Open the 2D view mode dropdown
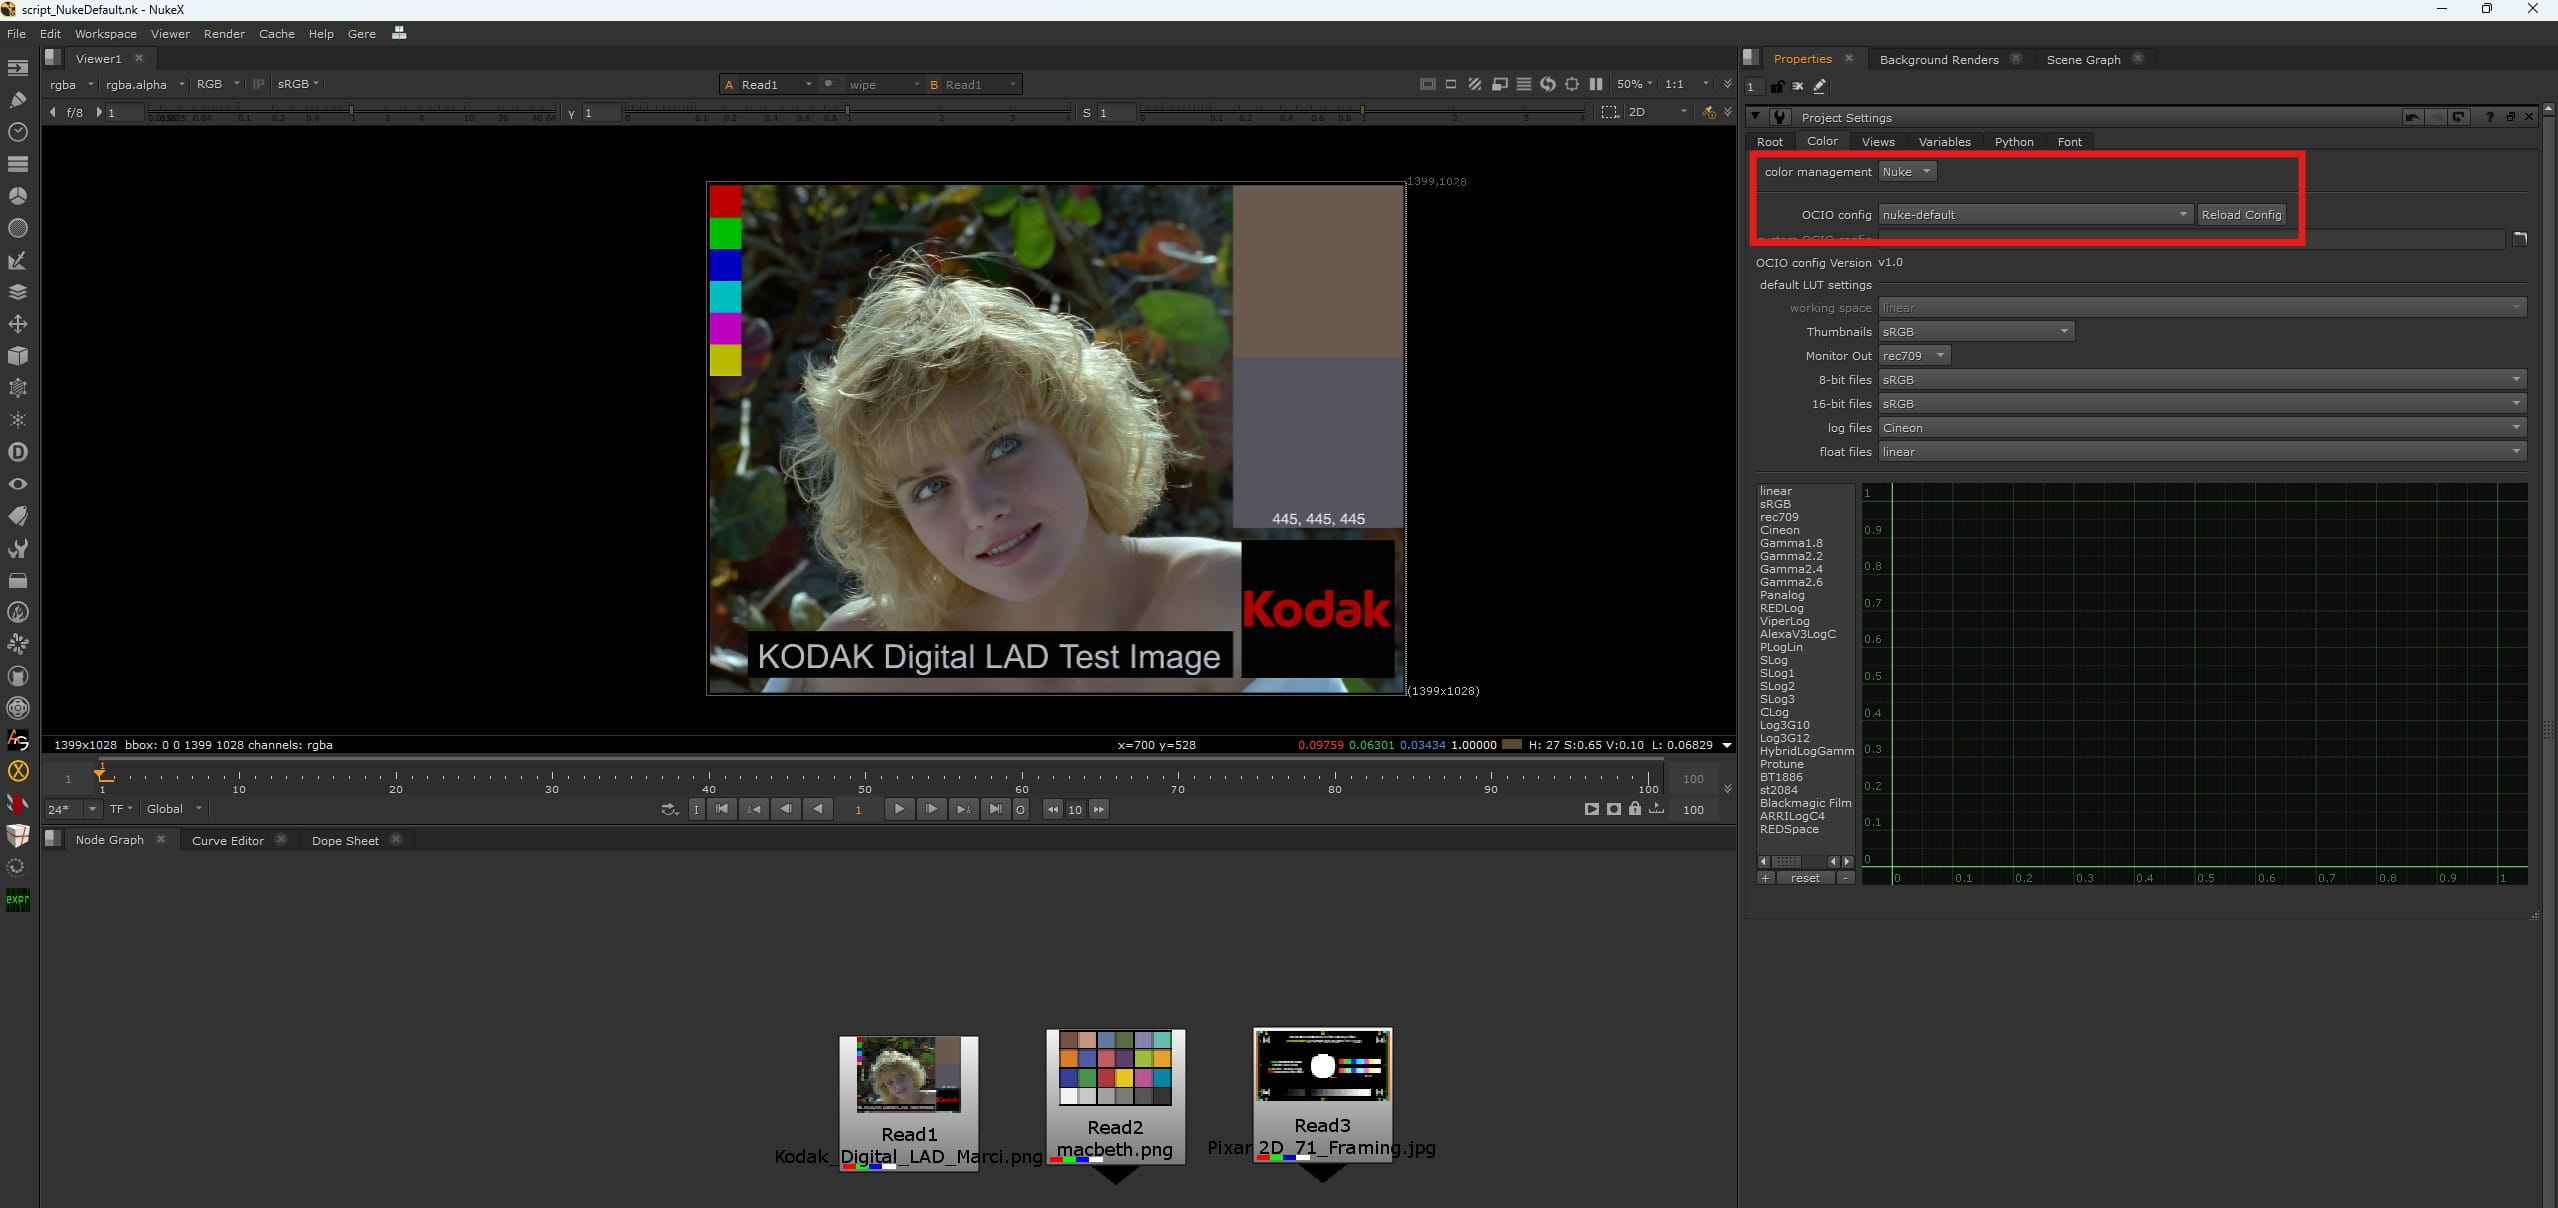 coord(1657,112)
